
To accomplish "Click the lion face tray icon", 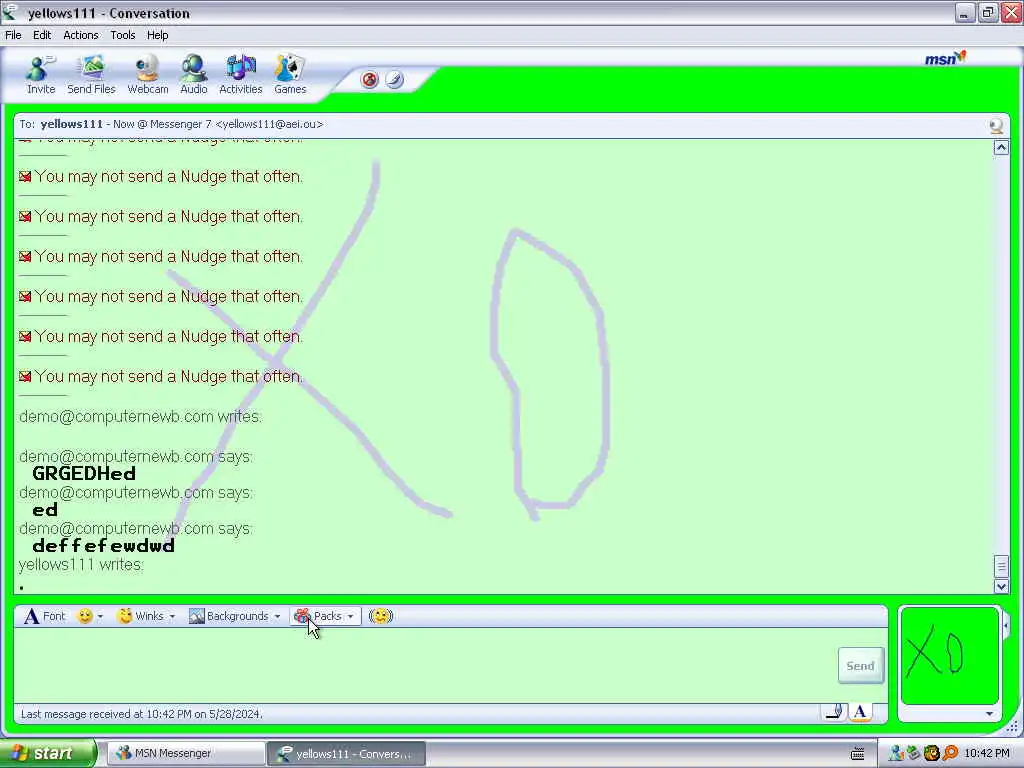I will point(931,754).
